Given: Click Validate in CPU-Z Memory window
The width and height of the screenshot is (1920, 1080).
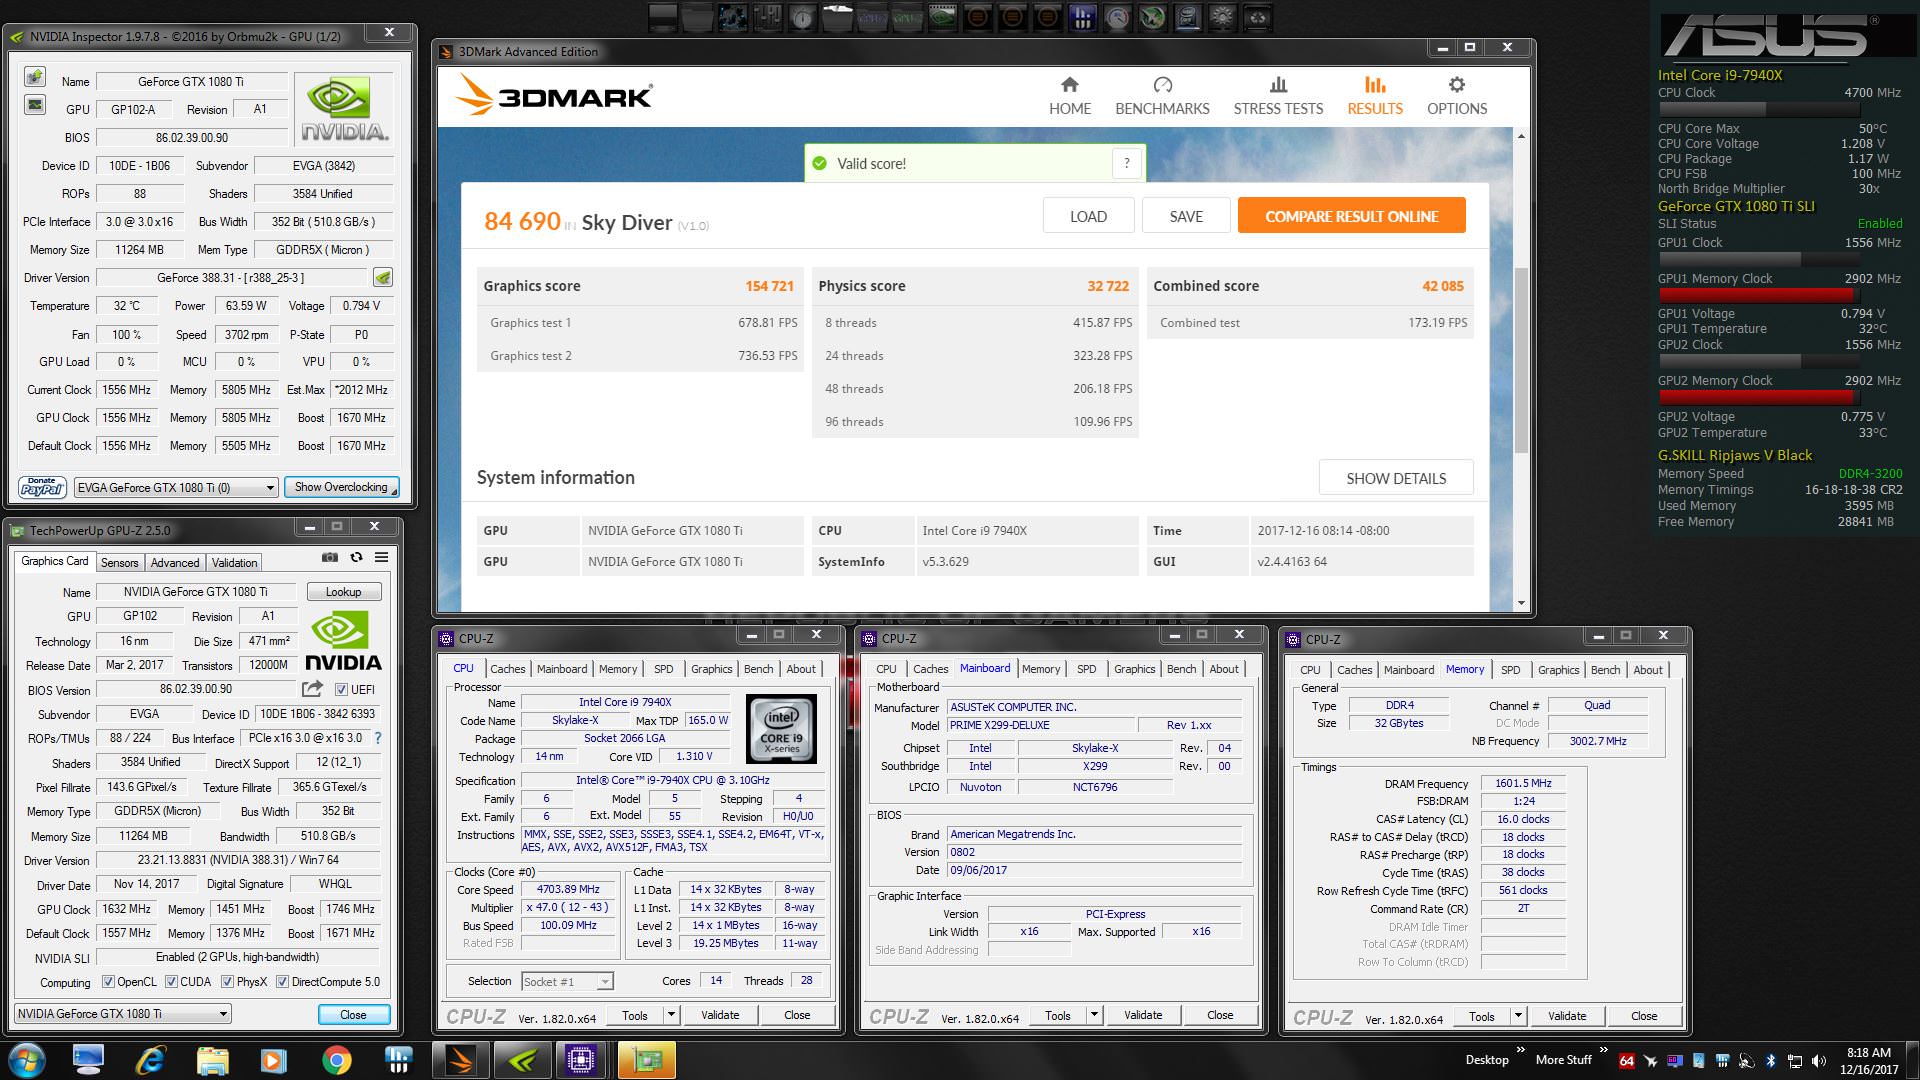Looking at the screenshot, I should tap(1567, 1016).
